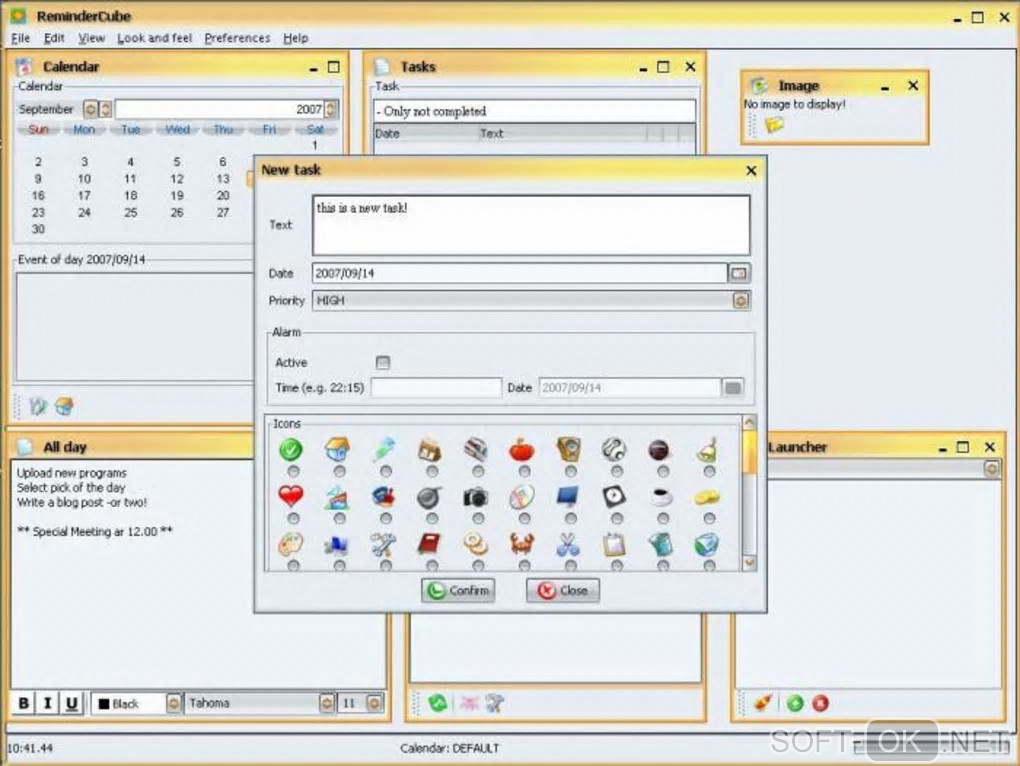The image size is (1020, 766).
Task: Select radio button under dark ball icon
Action: tap(663, 471)
